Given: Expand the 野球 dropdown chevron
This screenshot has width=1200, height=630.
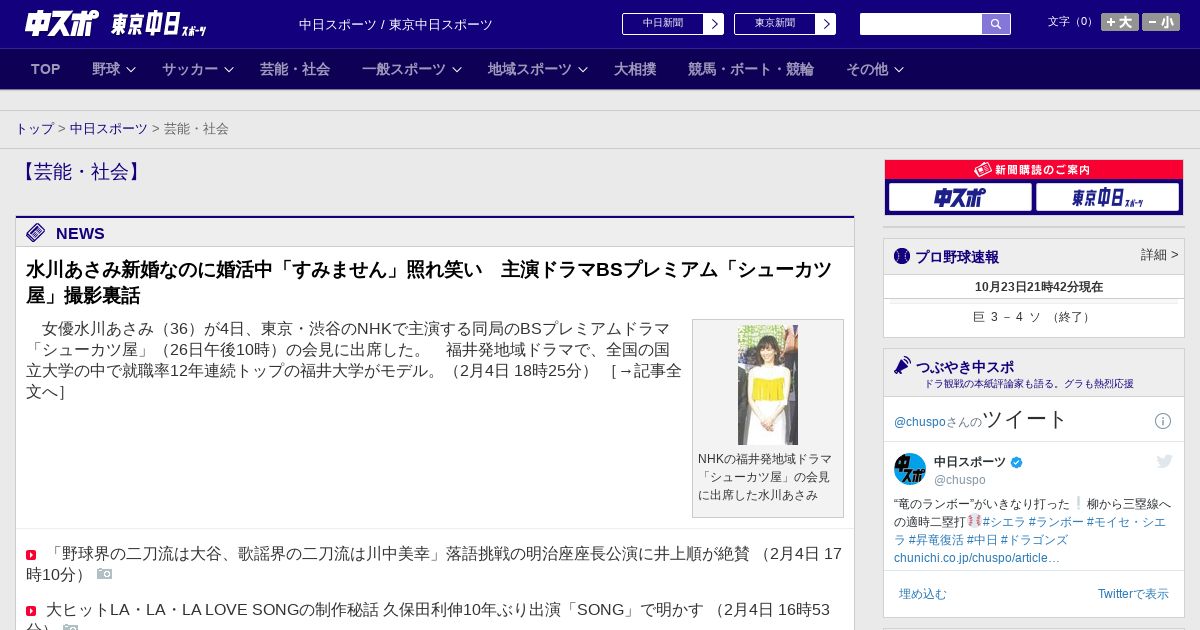Looking at the screenshot, I should (131, 69).
